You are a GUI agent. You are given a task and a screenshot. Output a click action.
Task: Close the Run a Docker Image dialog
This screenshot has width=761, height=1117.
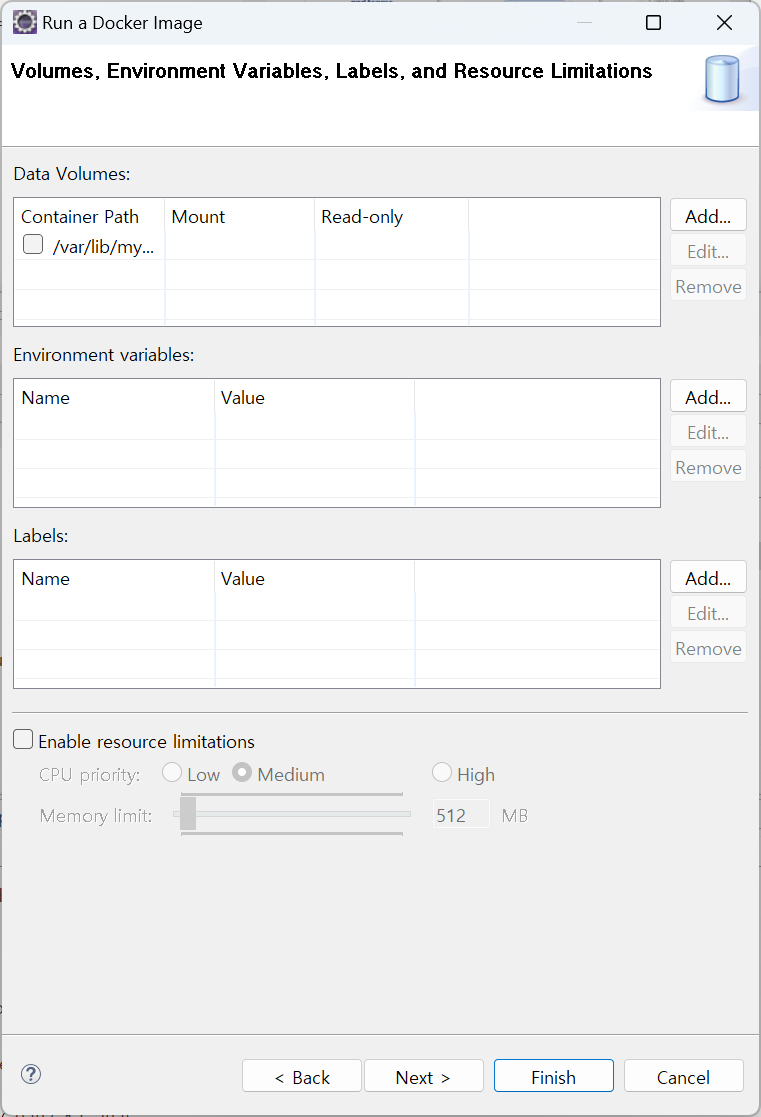[x=725, y=22]
